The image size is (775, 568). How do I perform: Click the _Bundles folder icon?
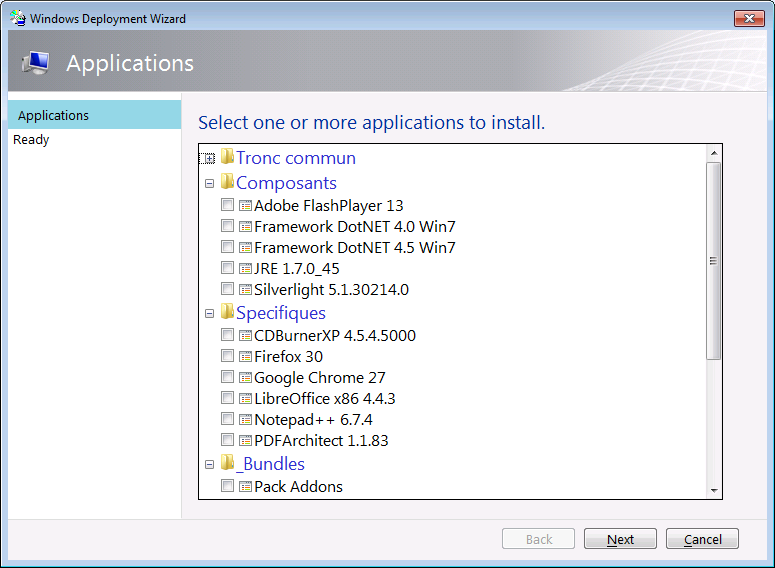(227, 463)
